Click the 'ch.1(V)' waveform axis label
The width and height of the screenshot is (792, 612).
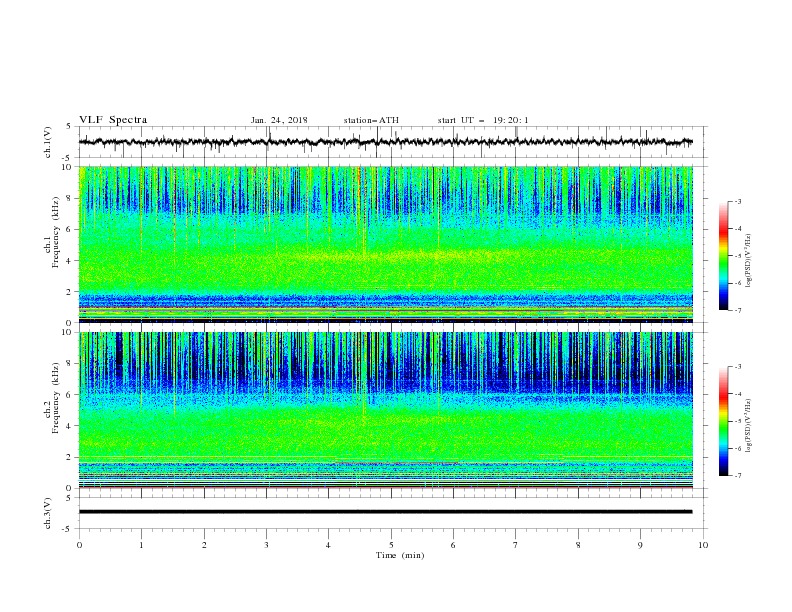[x=48, y=142]
